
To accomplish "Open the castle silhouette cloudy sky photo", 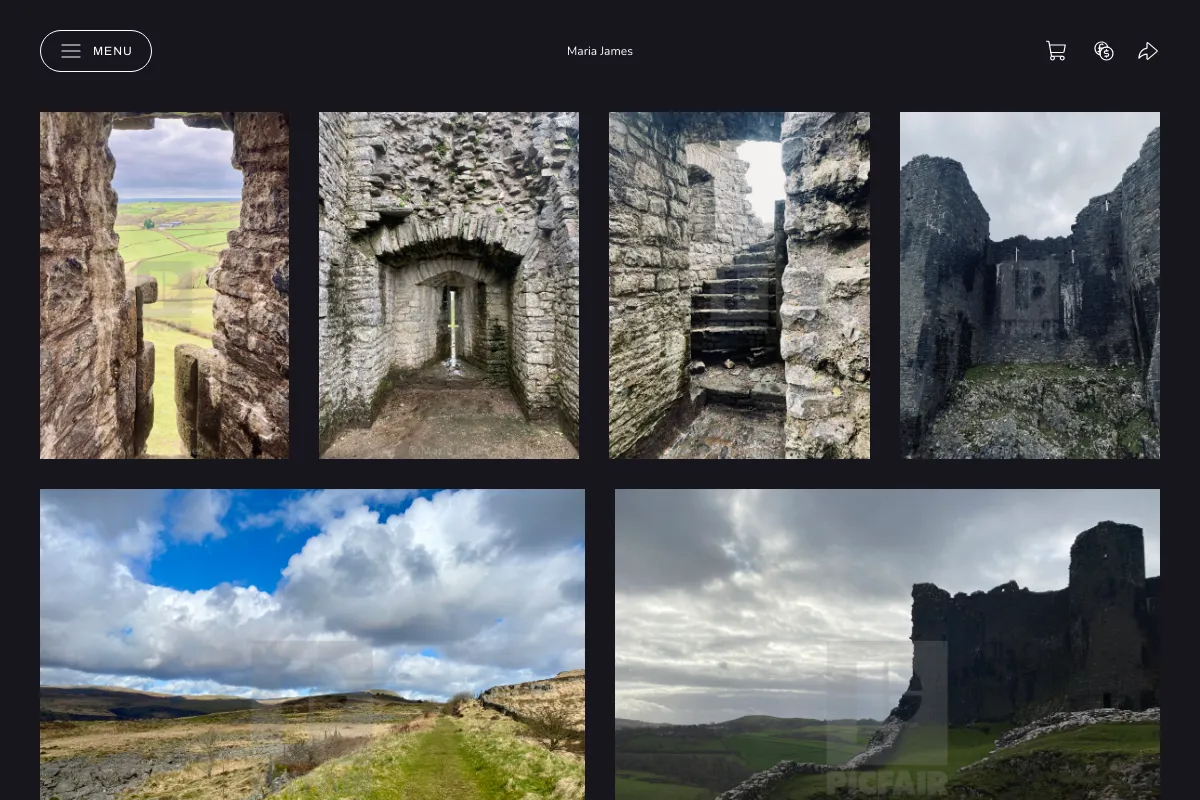I will (887, 644).
